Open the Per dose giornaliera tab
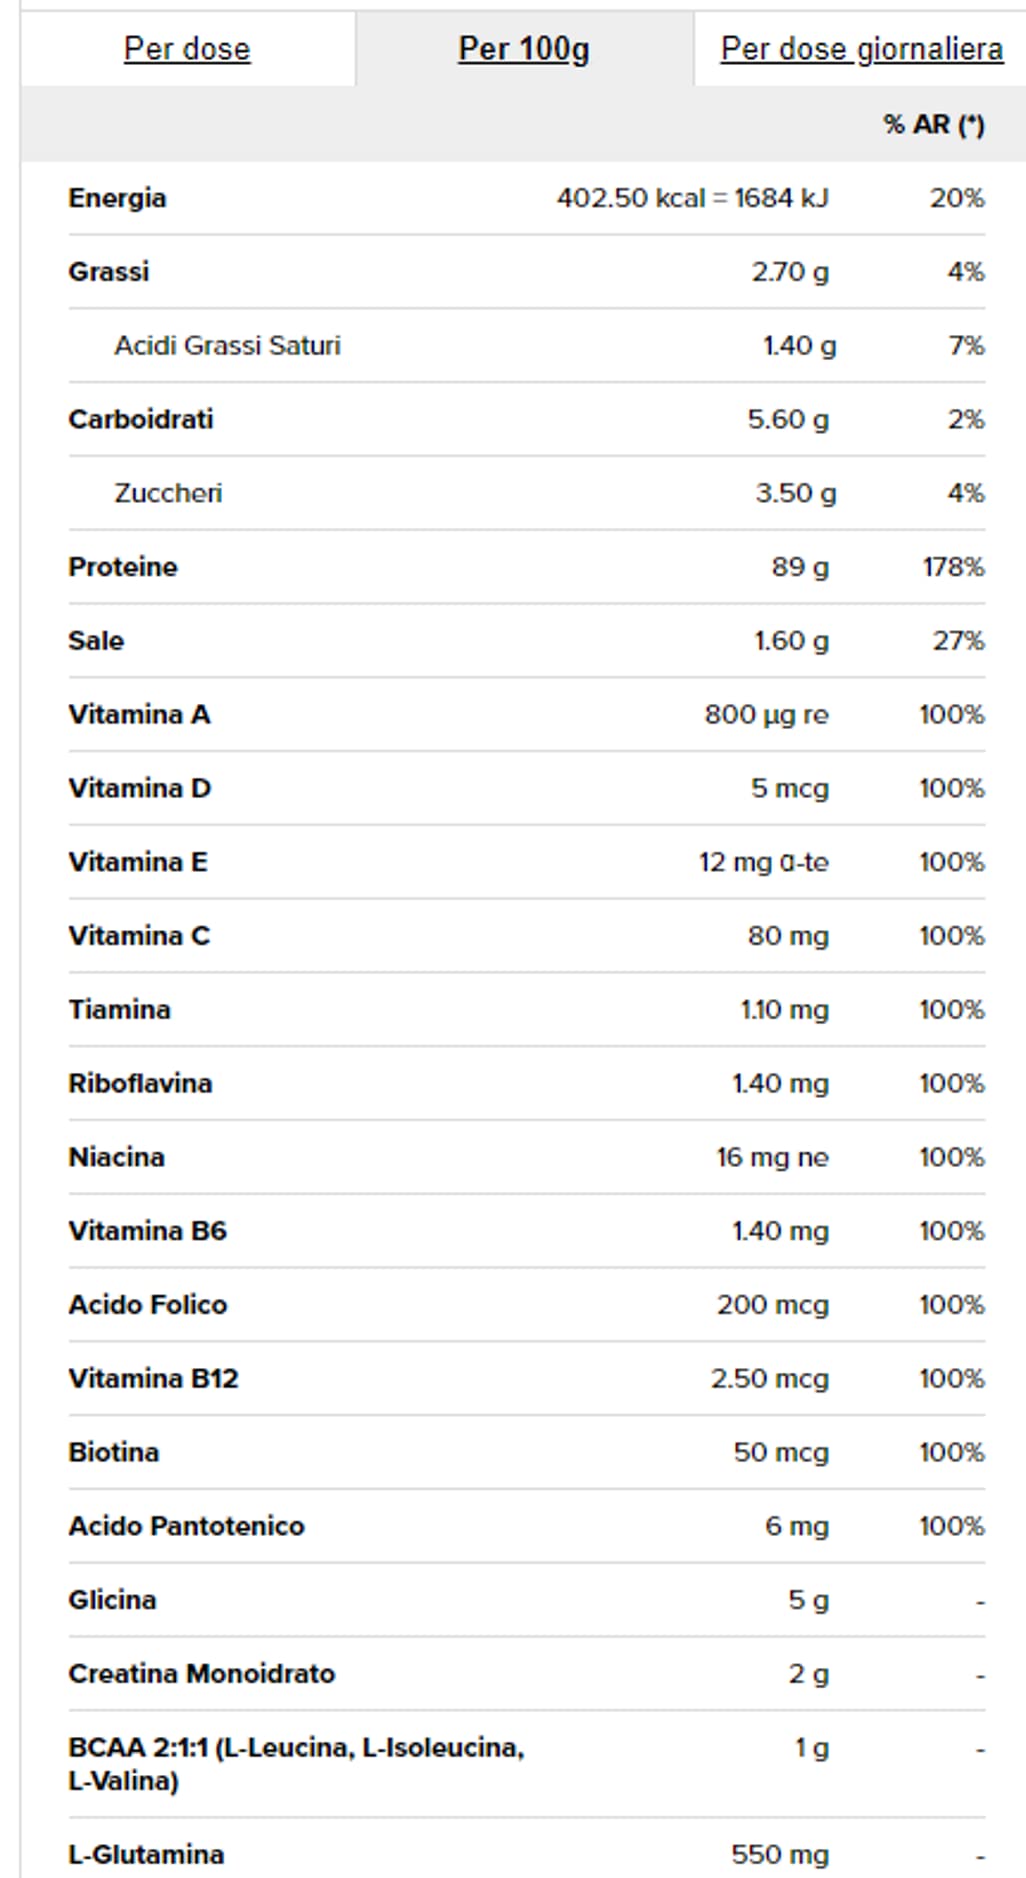The width and height of the screenshot is (1026, 1878). click(x=862, y=49)
